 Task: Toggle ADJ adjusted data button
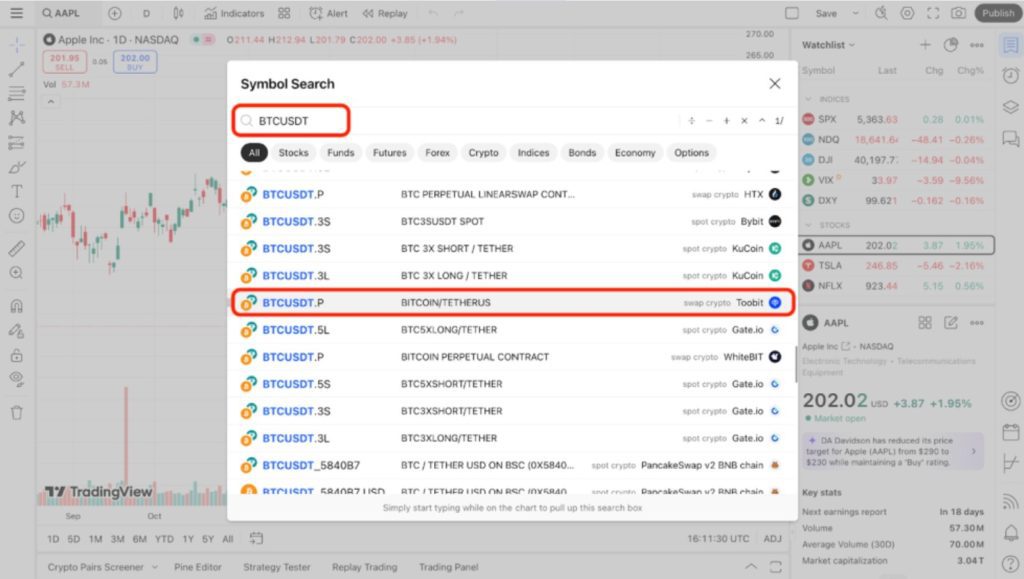point(773,539)
